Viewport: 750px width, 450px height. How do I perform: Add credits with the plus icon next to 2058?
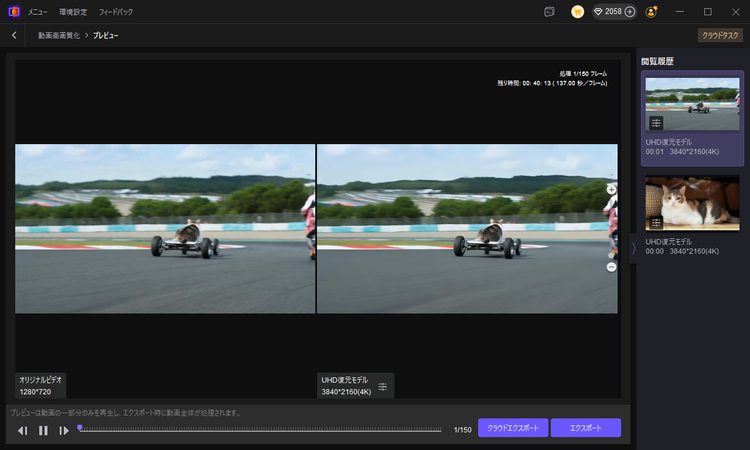[x=630, y=12]
